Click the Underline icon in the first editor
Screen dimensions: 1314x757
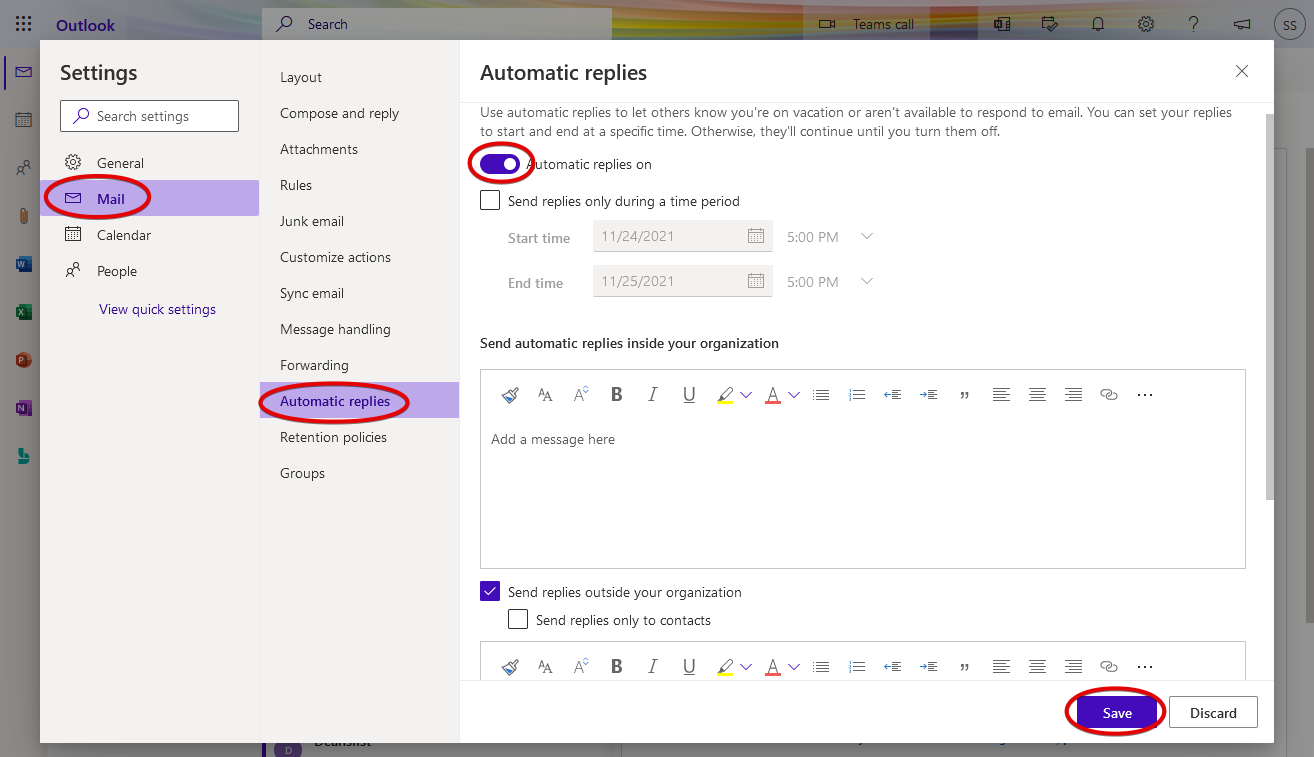click(689, 395)
